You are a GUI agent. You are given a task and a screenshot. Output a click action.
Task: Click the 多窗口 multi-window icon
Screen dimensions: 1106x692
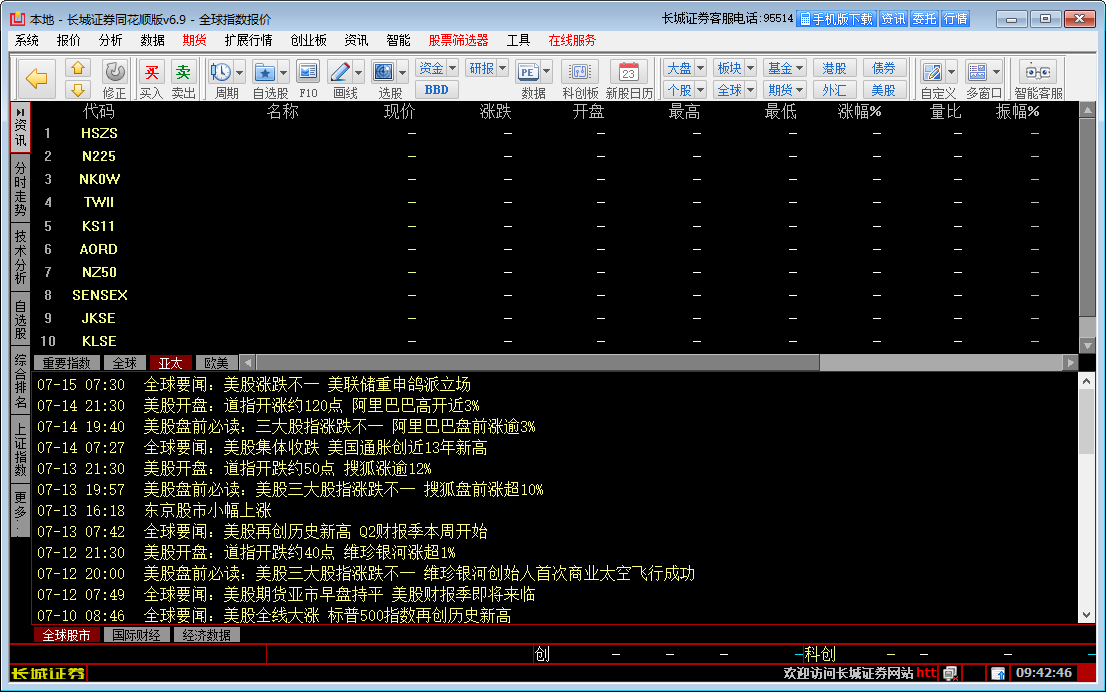coord(978,72)
